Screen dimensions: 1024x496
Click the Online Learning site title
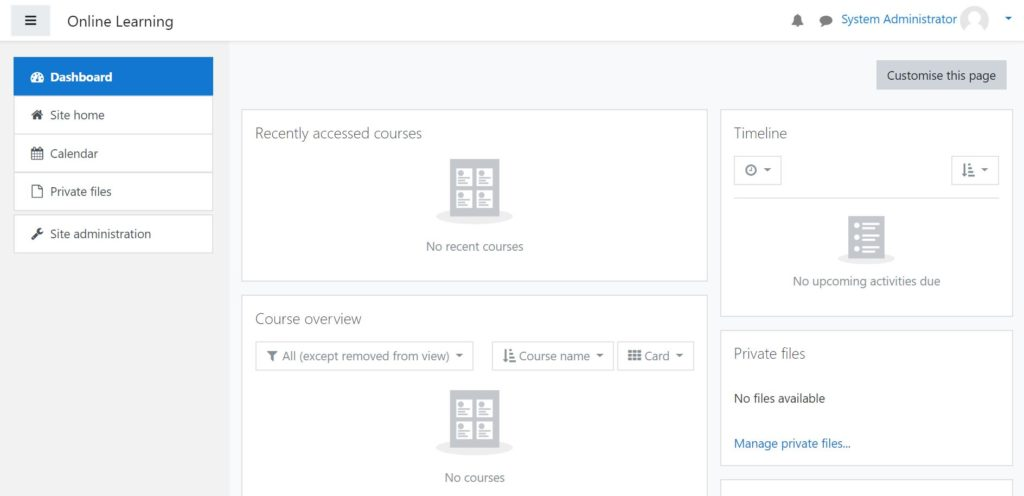(x=120, y=22)
